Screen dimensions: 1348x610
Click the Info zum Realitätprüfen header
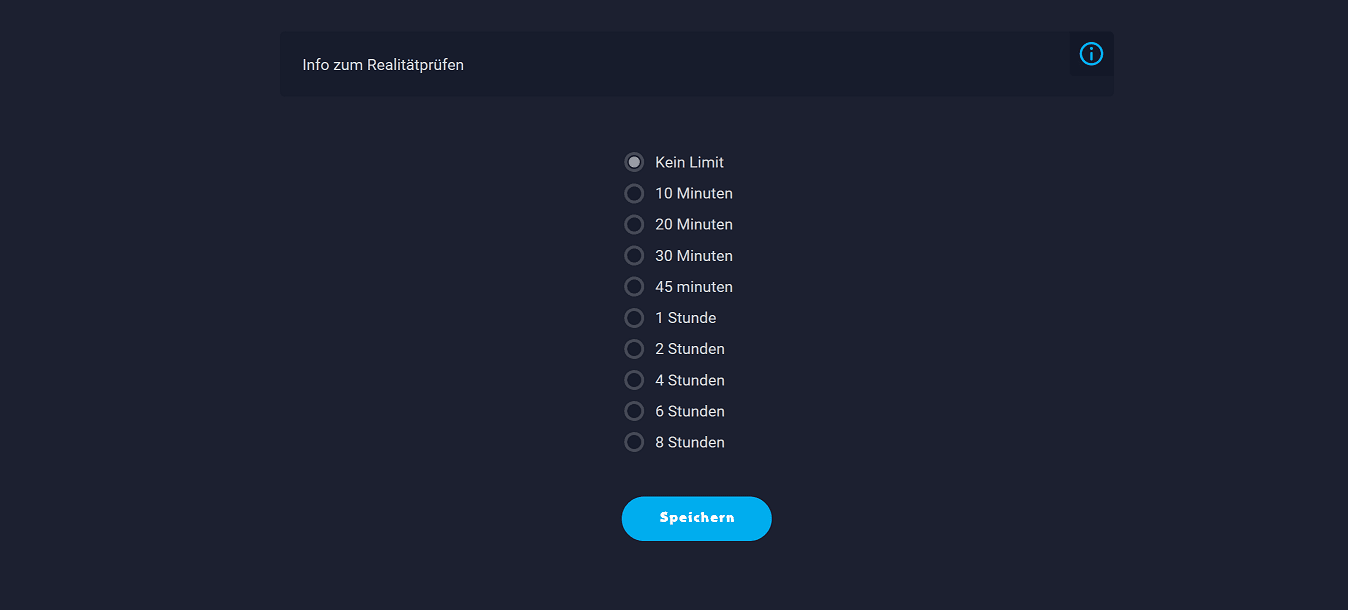[x=383, y=64]
